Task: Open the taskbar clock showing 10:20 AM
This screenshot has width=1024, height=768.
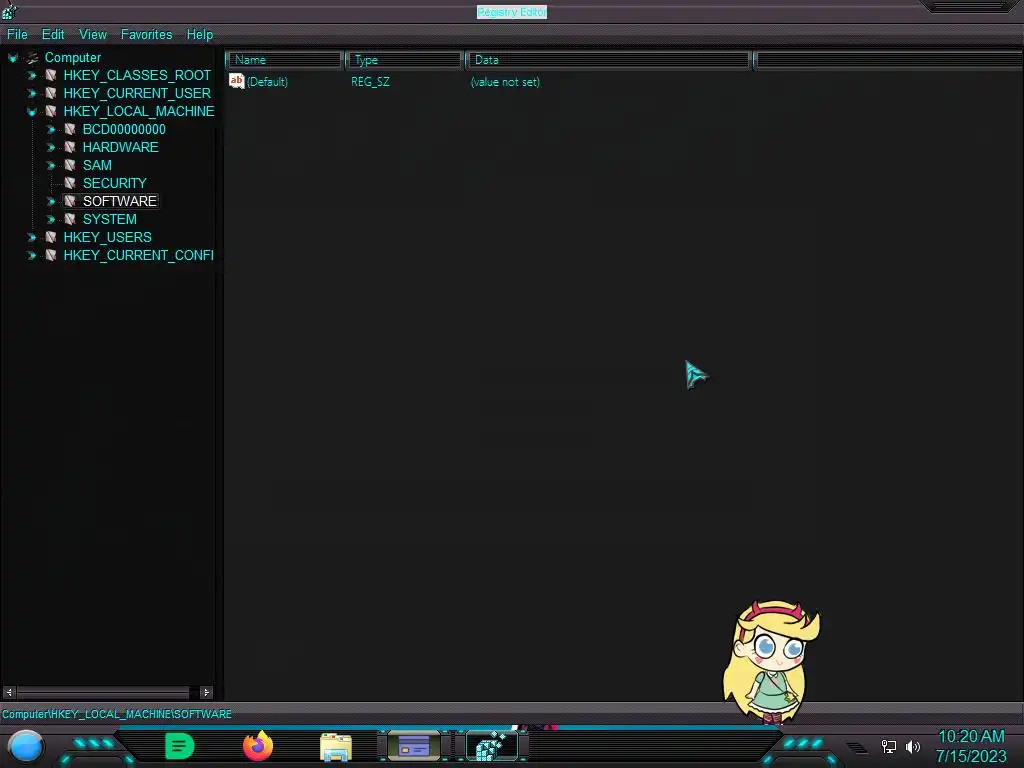Action: click(971, 746)
